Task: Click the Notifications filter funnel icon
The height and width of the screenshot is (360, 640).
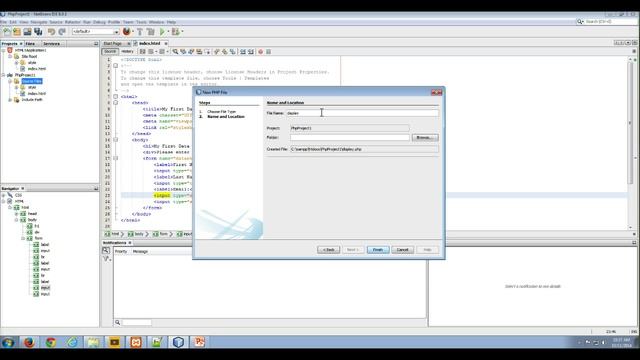Action: [x=106, y=258]
